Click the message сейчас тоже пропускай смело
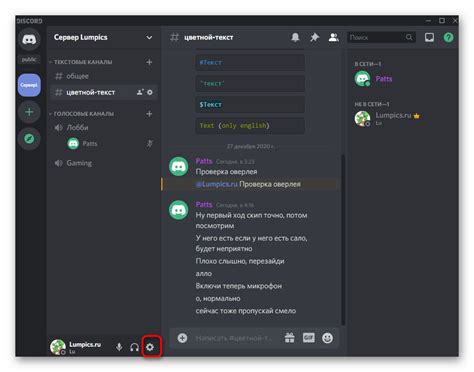 pos(246,311)
